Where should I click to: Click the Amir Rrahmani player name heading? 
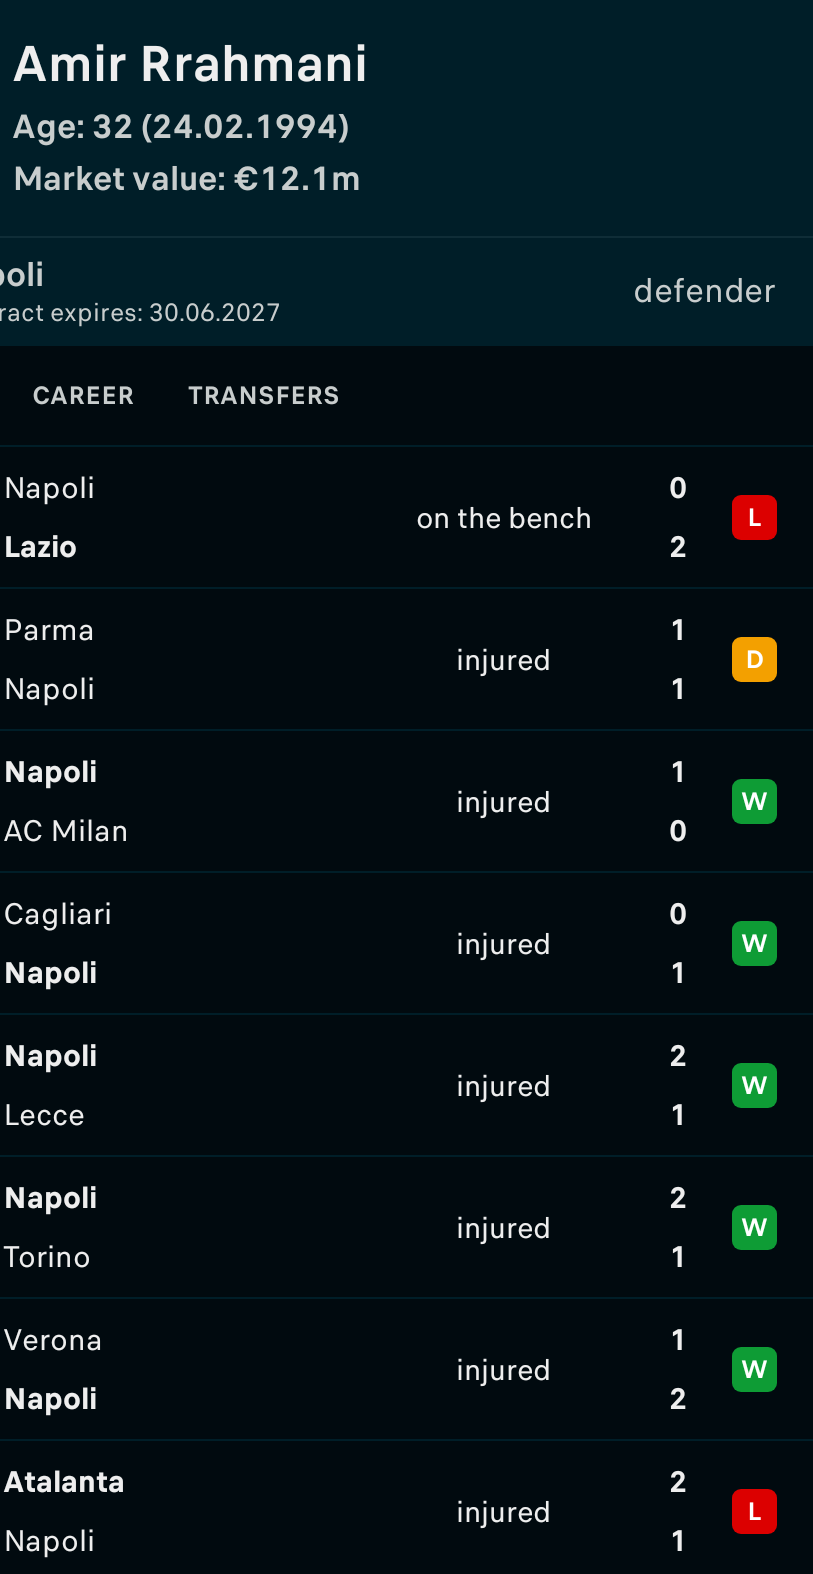tap(190, 64)
